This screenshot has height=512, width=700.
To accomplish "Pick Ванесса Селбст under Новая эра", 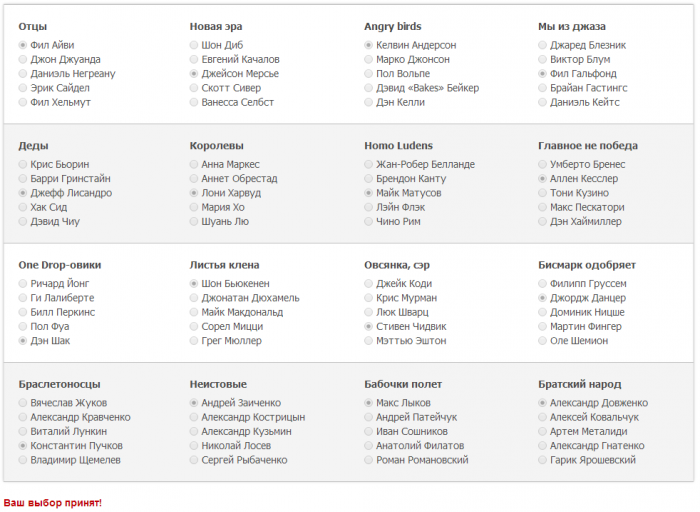I will [194, 103].
